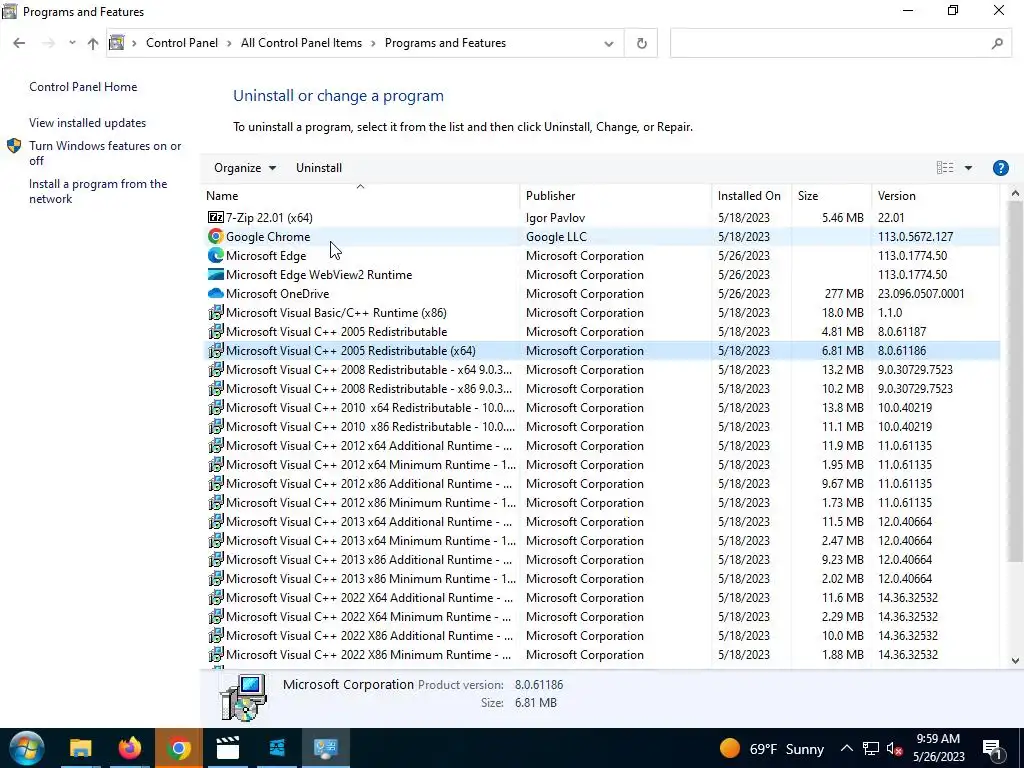Screen dimensions: 1024x768
Task: Expand the chevron after All Control Panel Items
Action: (374, 43)
